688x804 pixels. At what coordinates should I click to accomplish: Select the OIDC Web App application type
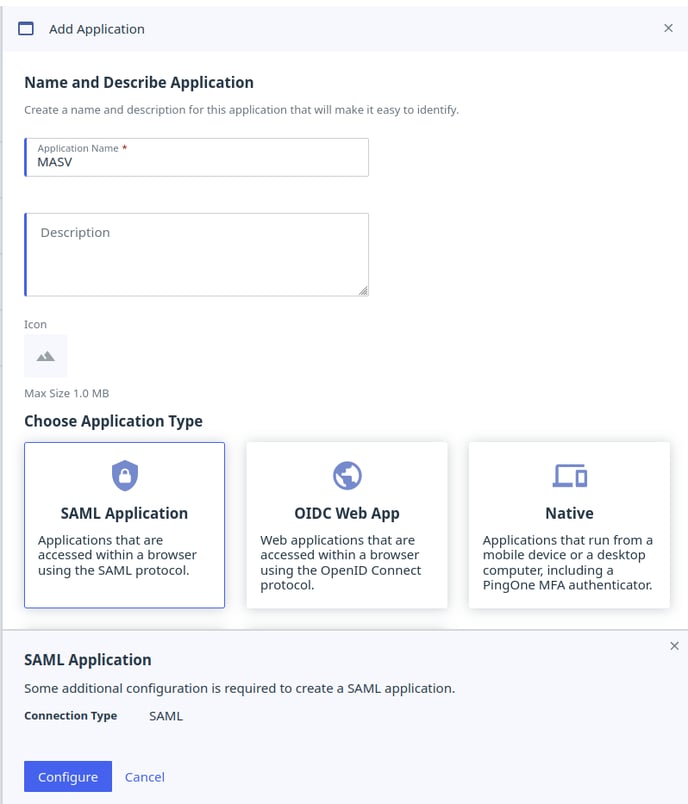(346, 525)
